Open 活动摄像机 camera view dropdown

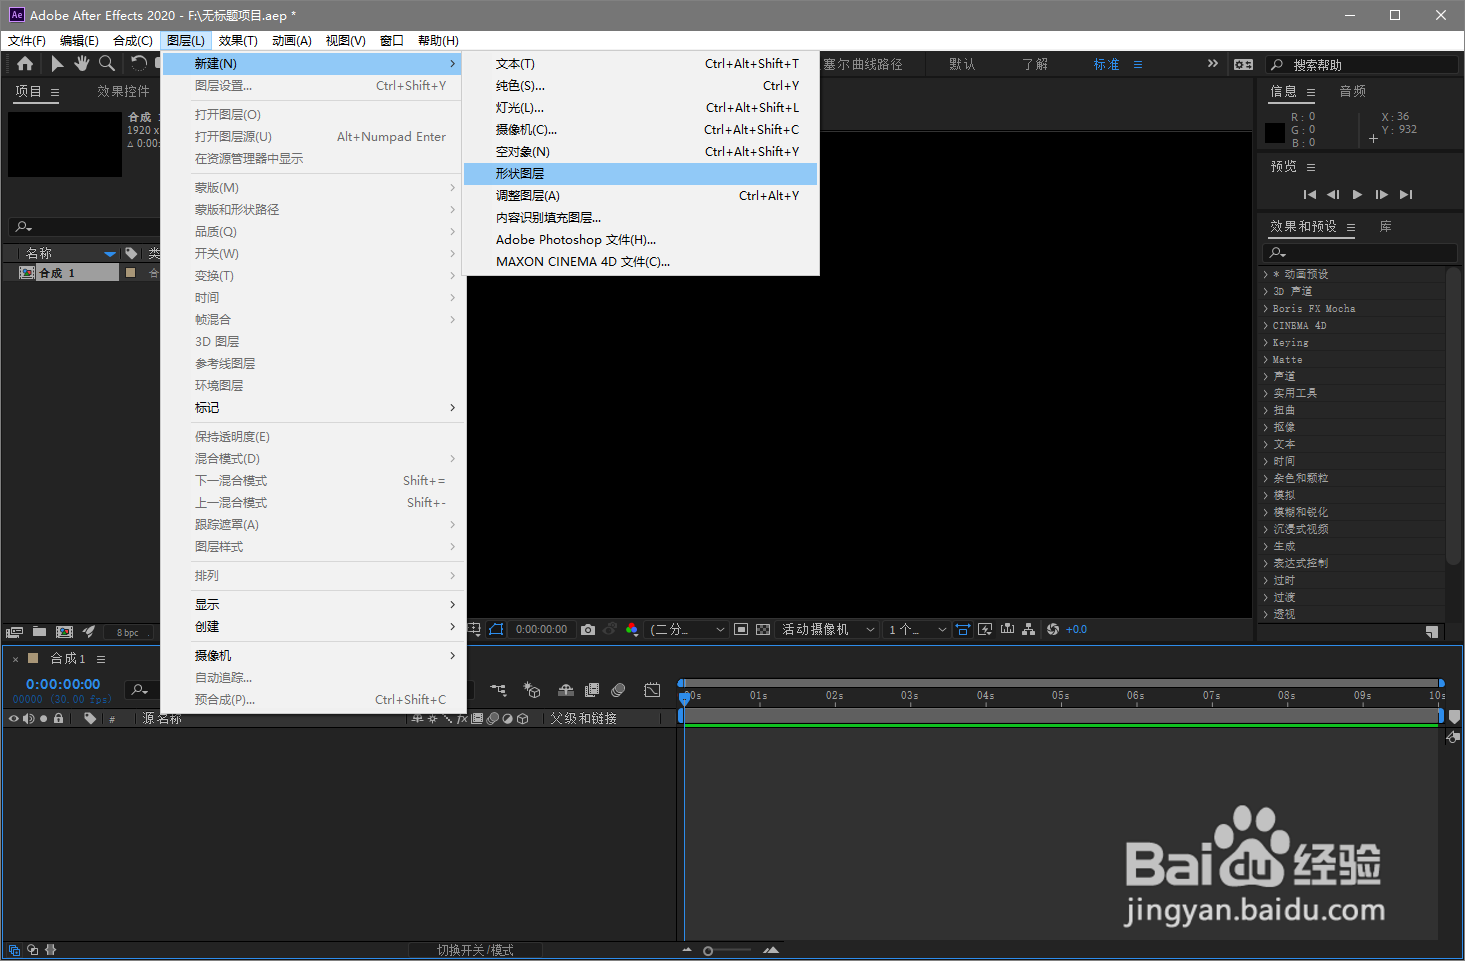[x=828, y=629]
